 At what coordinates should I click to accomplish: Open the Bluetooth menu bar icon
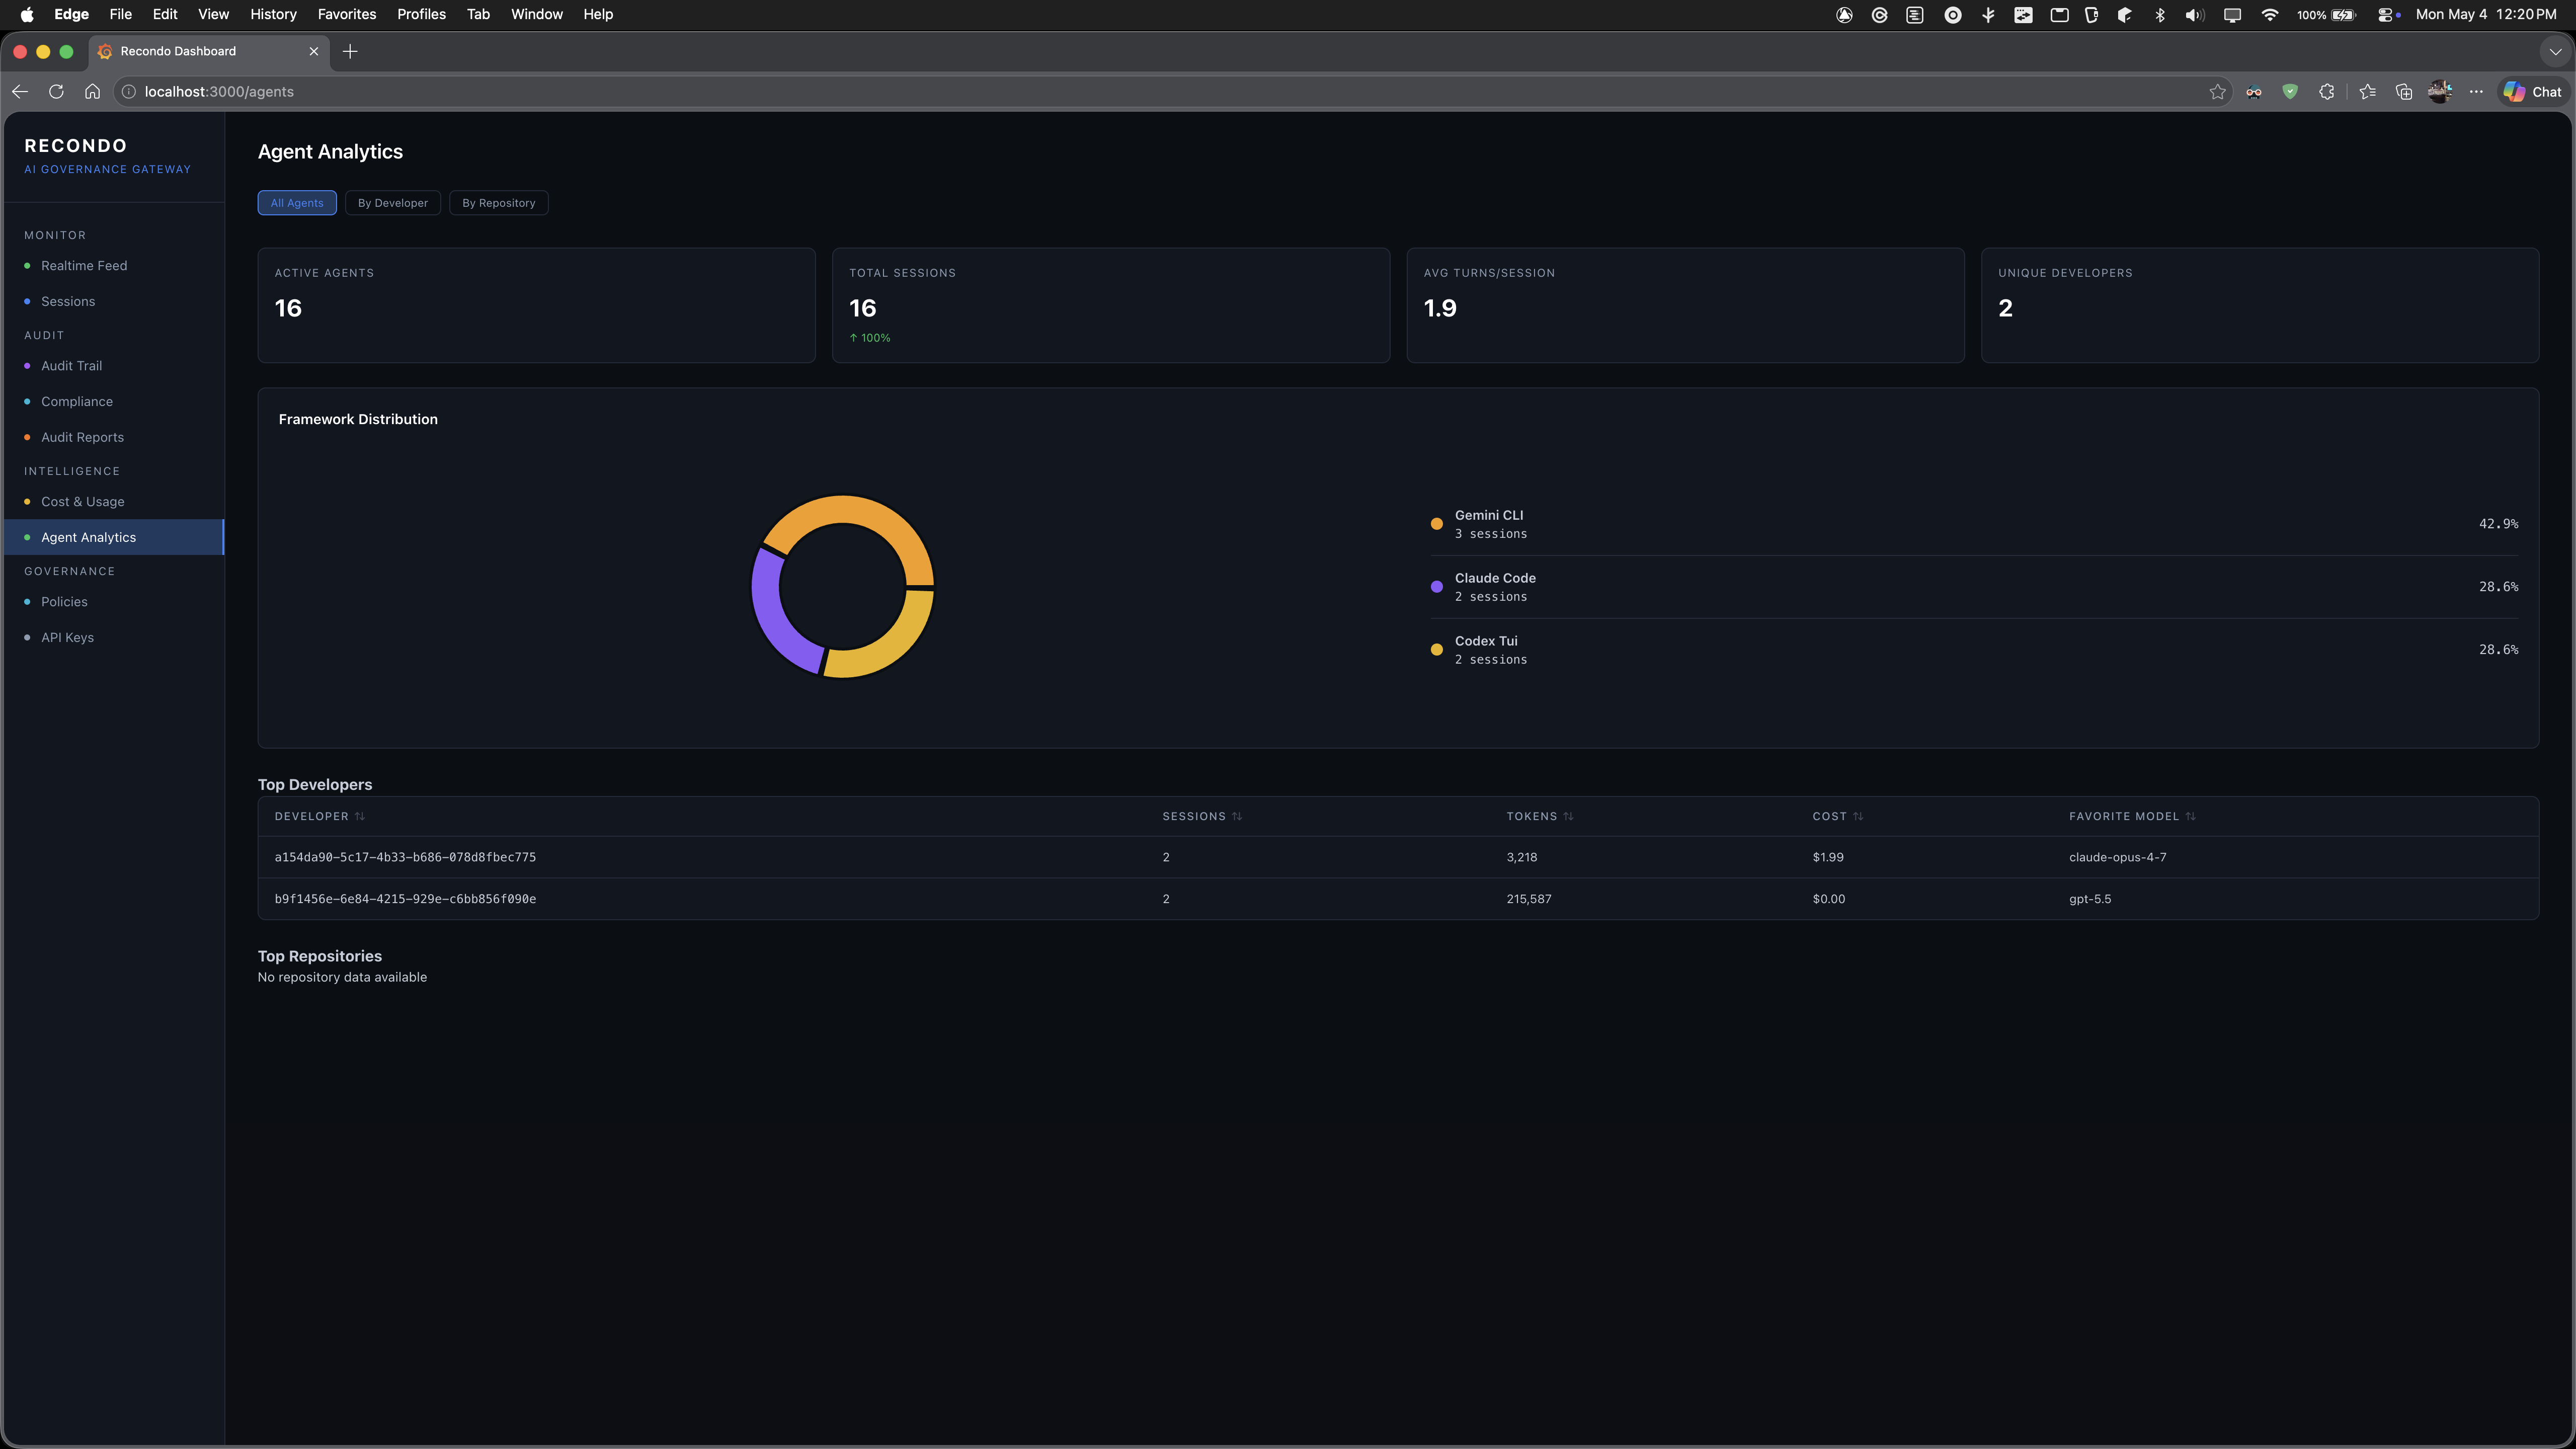2159,15
